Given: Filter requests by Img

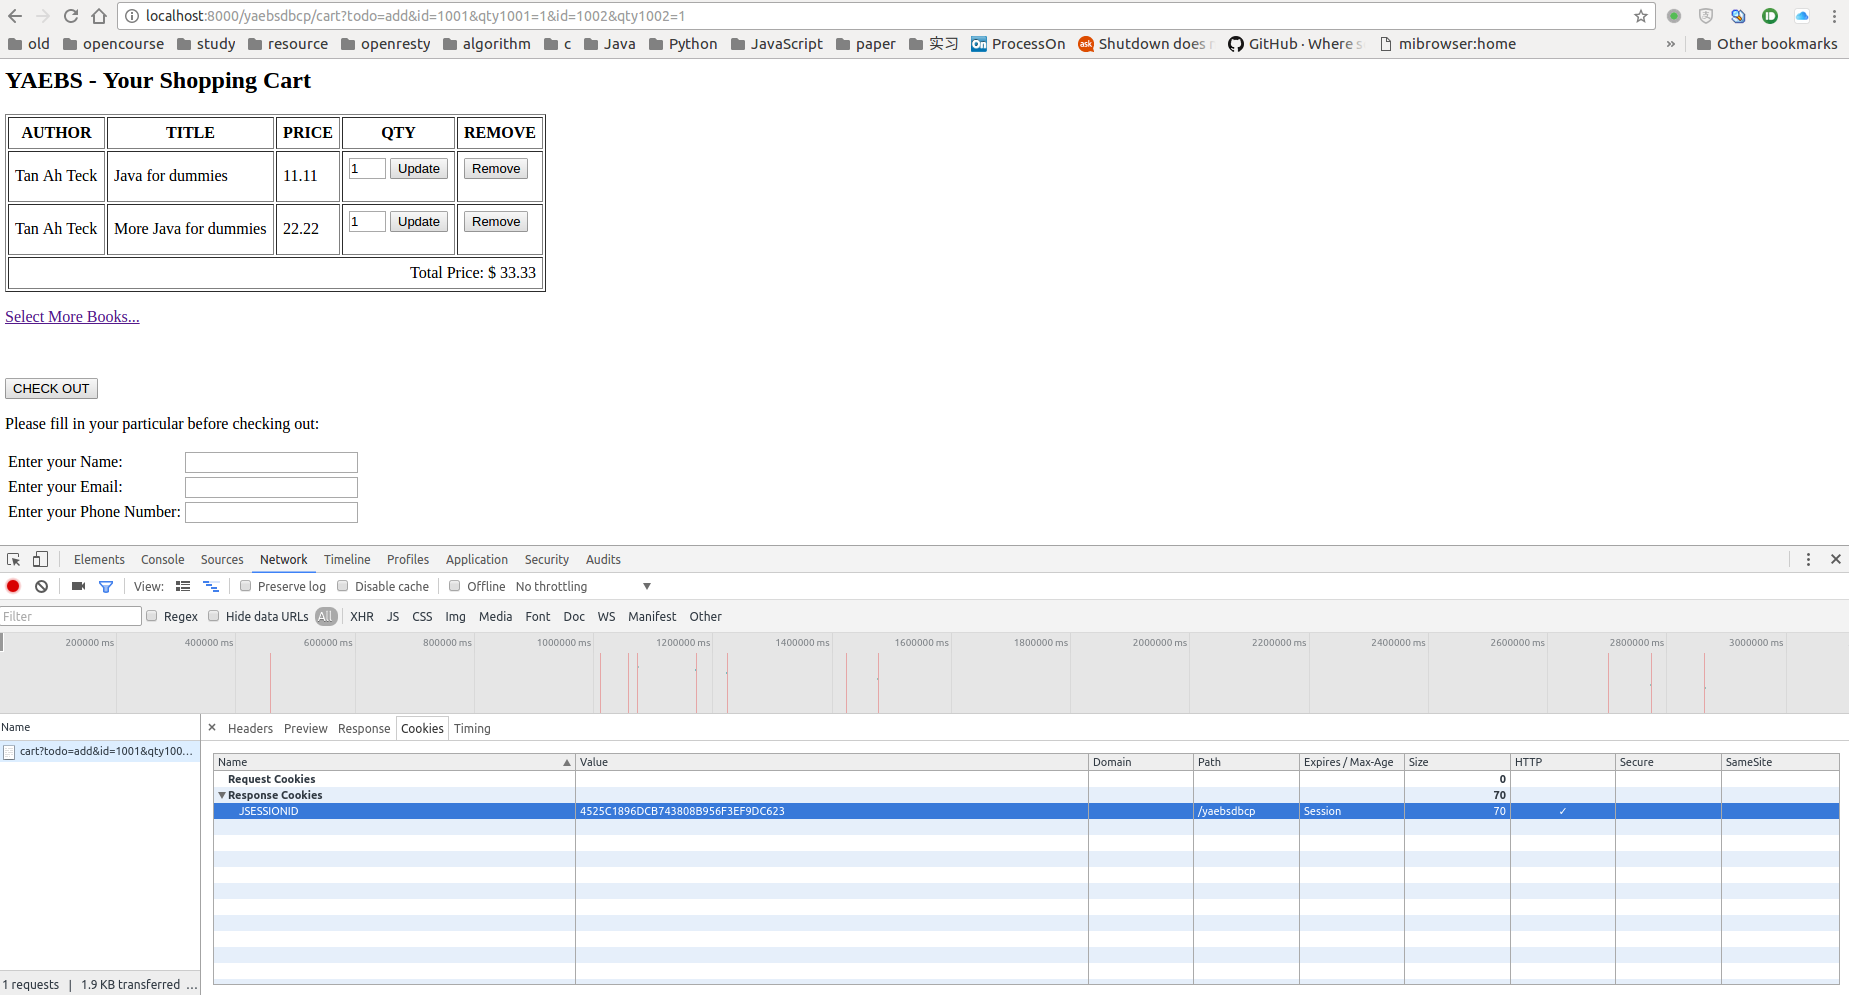Looking at the screenshot, I should 455,617.
